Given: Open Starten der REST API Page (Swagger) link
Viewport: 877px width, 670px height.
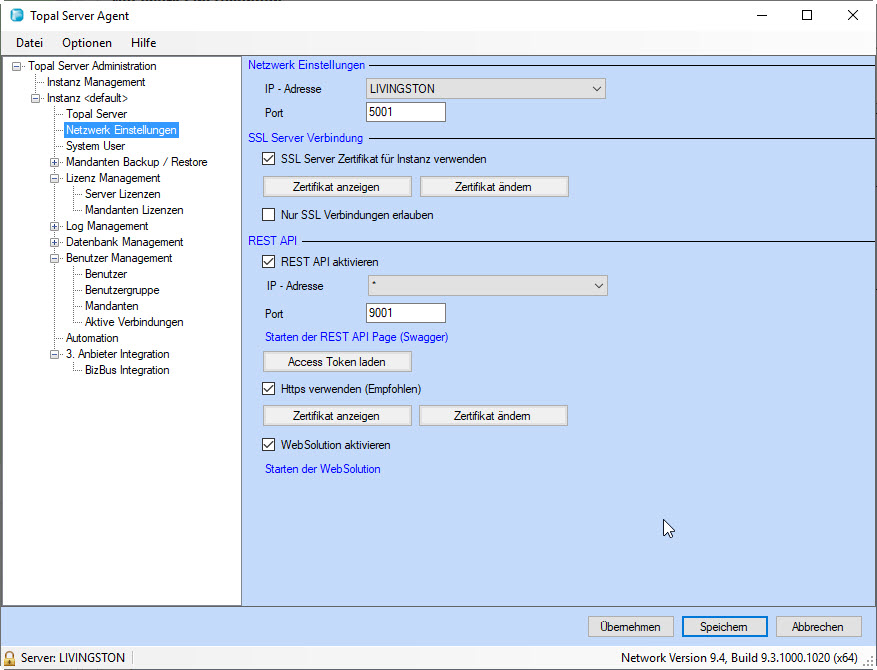Looking at the screenshot, I should coord(356,337).
